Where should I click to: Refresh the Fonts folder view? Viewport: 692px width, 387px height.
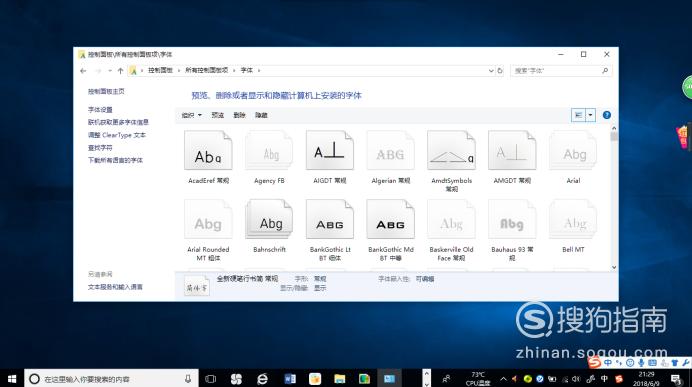pos(500,71)
